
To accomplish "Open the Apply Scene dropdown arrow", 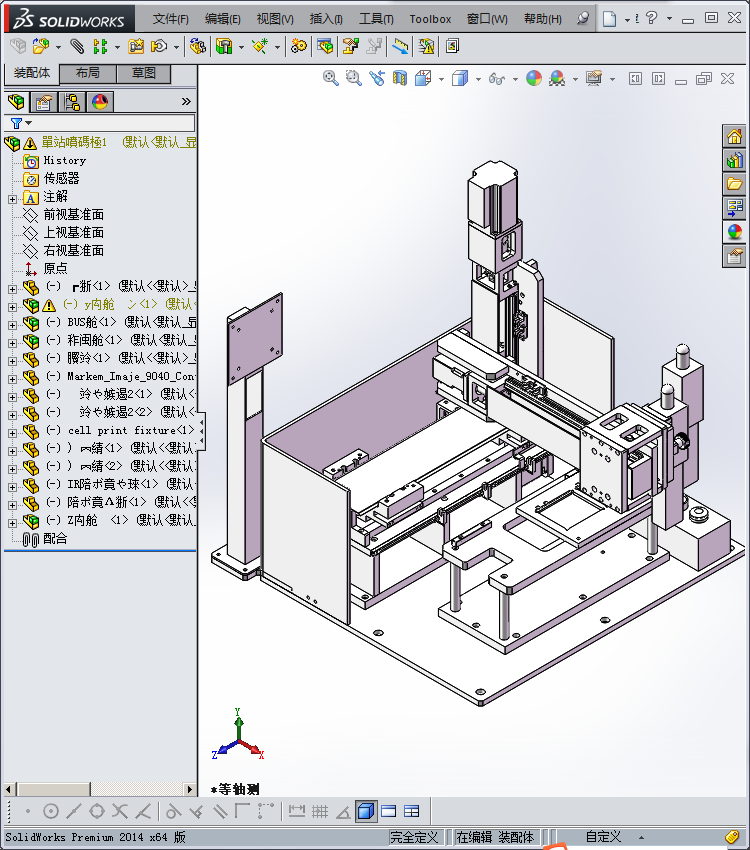I will pyautogui.click(x=576, y=79).
